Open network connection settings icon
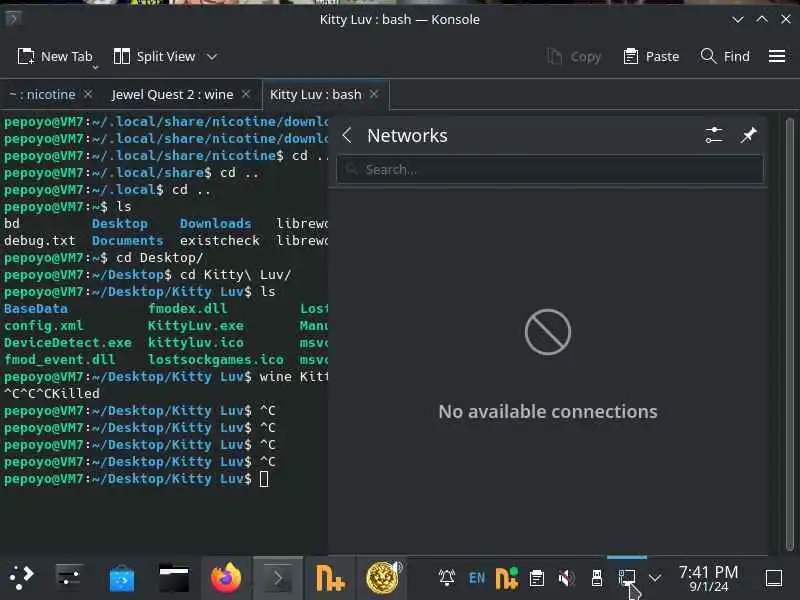Image resolution: width=800 pixels, height=600 pixels. click(714, 135)
